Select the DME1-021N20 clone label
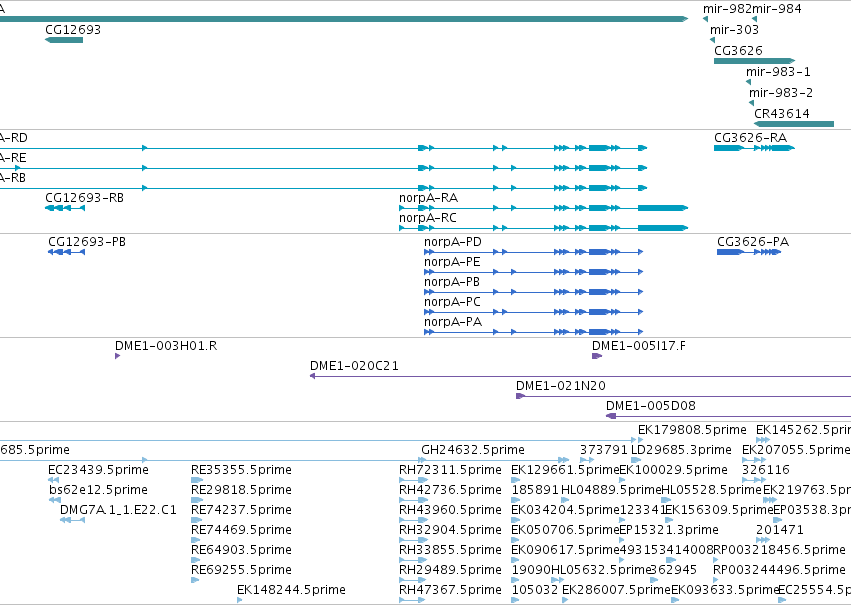The width and height of the screenshot is (851, 605). [x=561, y=386]
